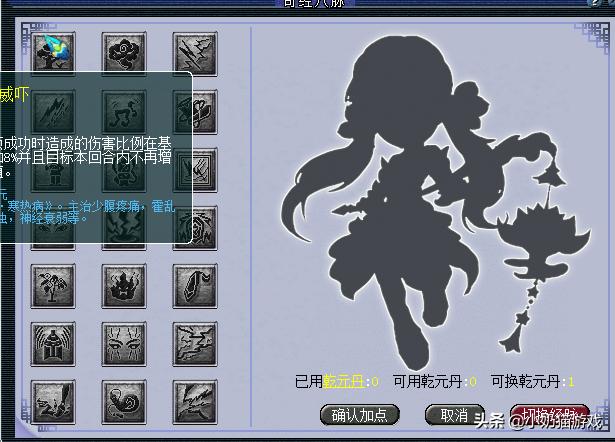Click the yellow 威吓 tooltip title

pyautogui.click(x=14, y=95)
